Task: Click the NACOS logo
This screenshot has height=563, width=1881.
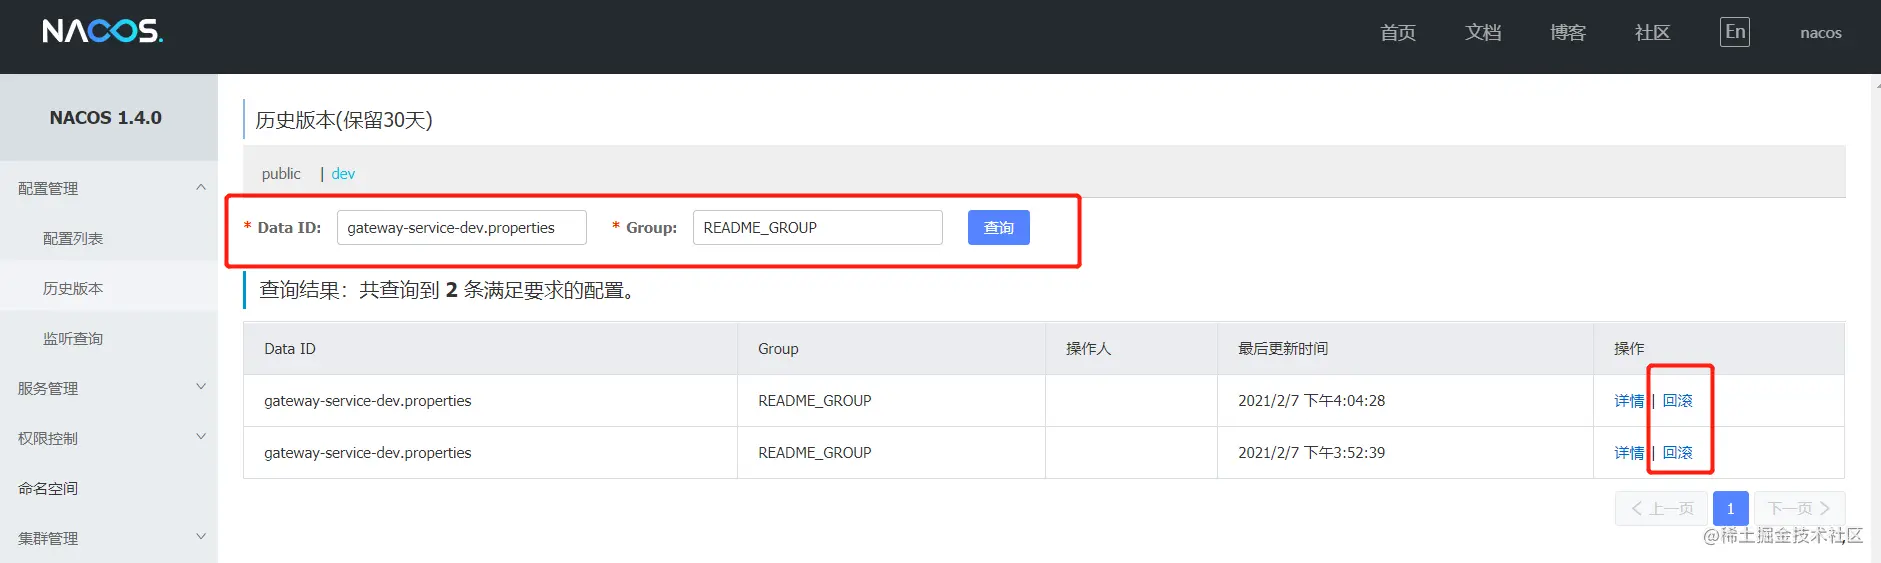Action: 102,31
